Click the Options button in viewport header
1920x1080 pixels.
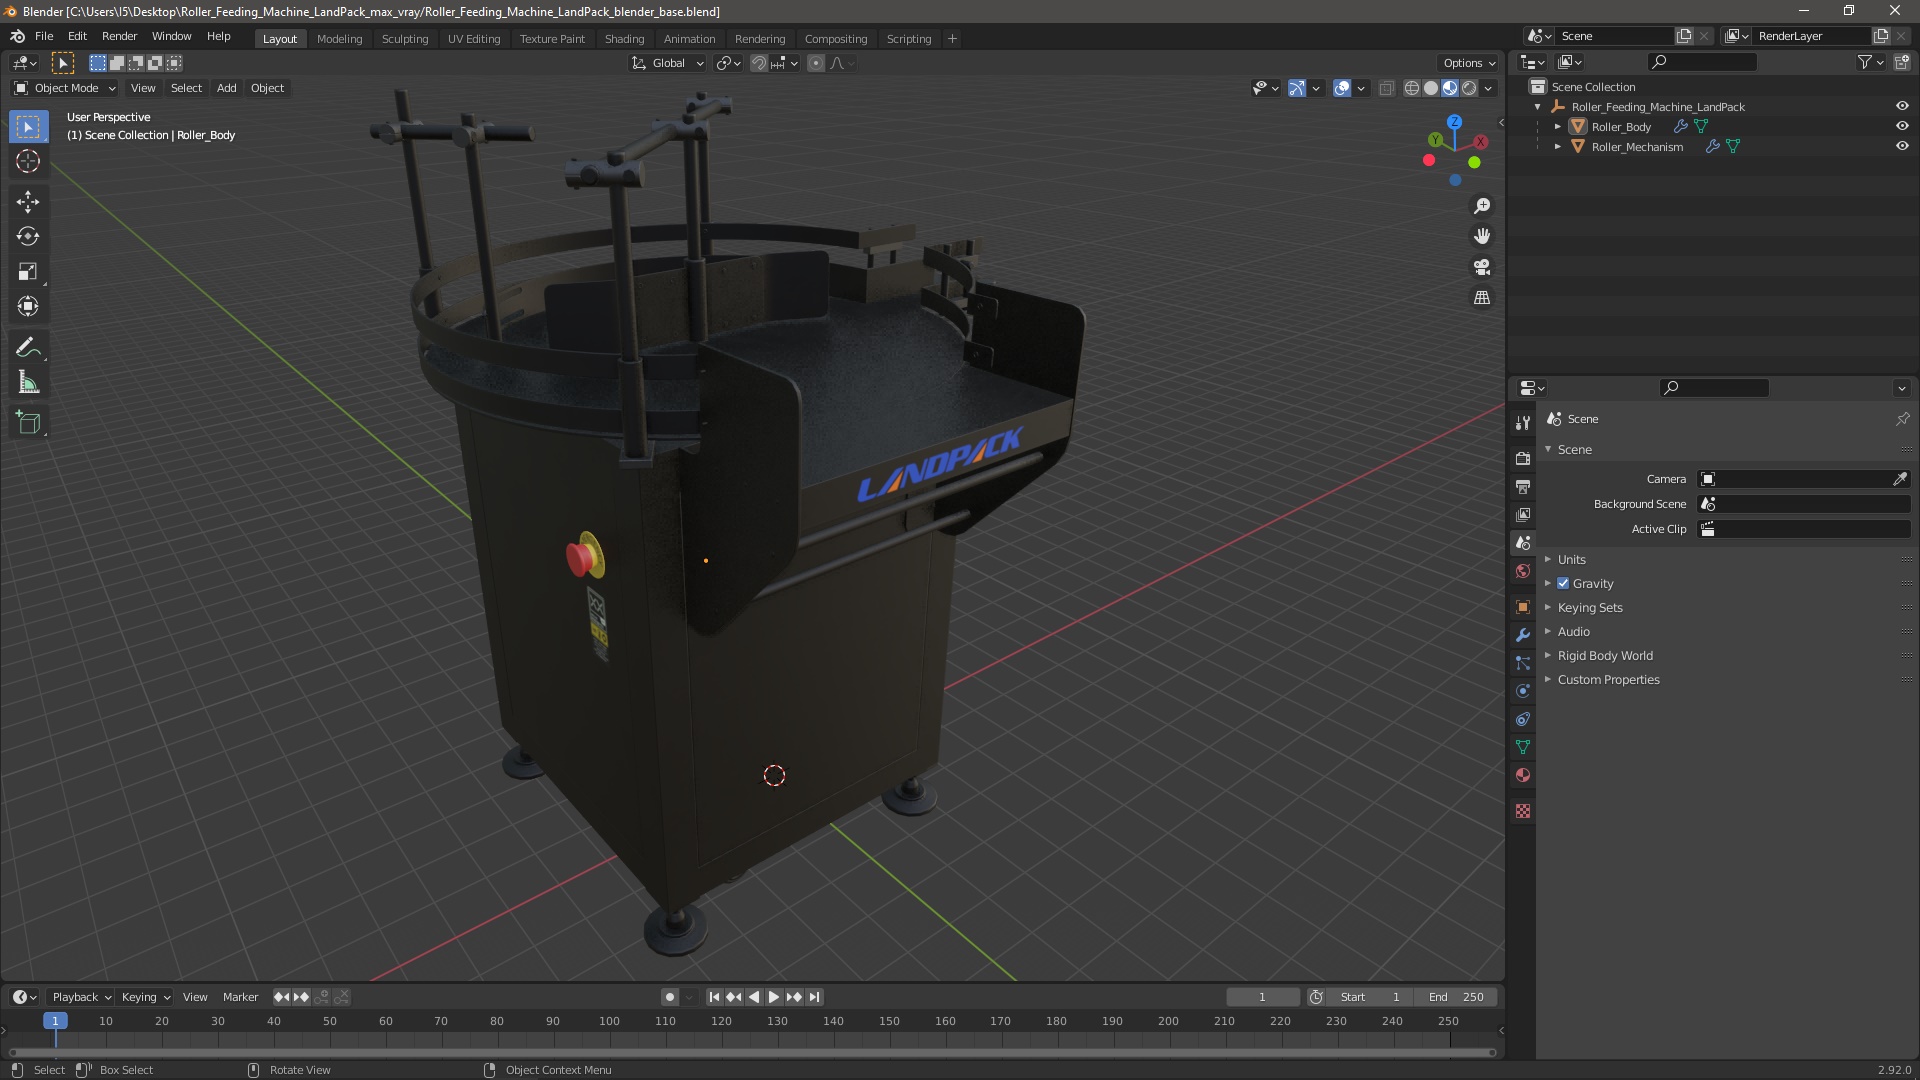pos(1468,63)
